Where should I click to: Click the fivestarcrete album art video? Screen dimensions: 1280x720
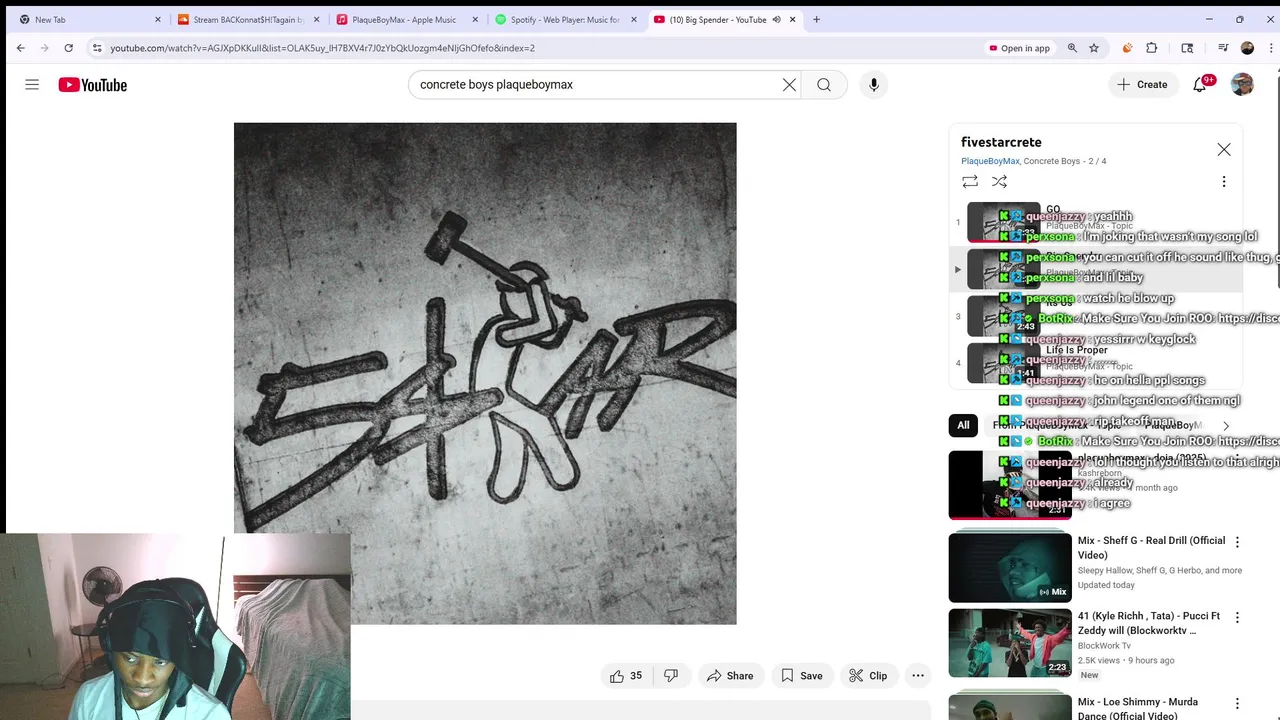(485, 374)
